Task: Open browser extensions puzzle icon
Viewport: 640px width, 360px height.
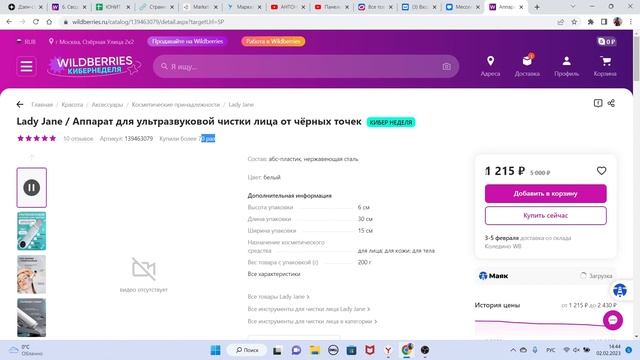Action: pos(590,22)
